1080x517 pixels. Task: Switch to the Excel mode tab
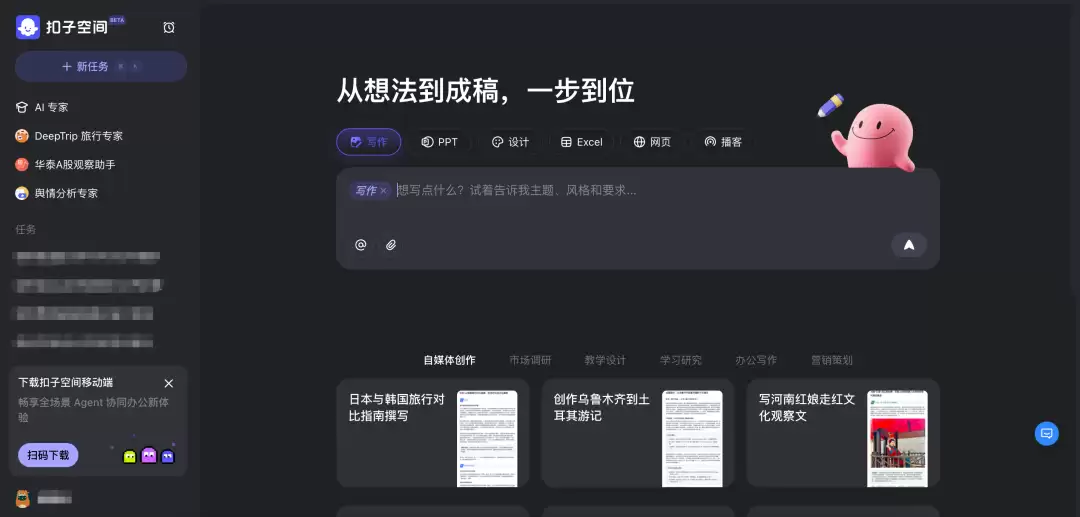pos(581,142)
